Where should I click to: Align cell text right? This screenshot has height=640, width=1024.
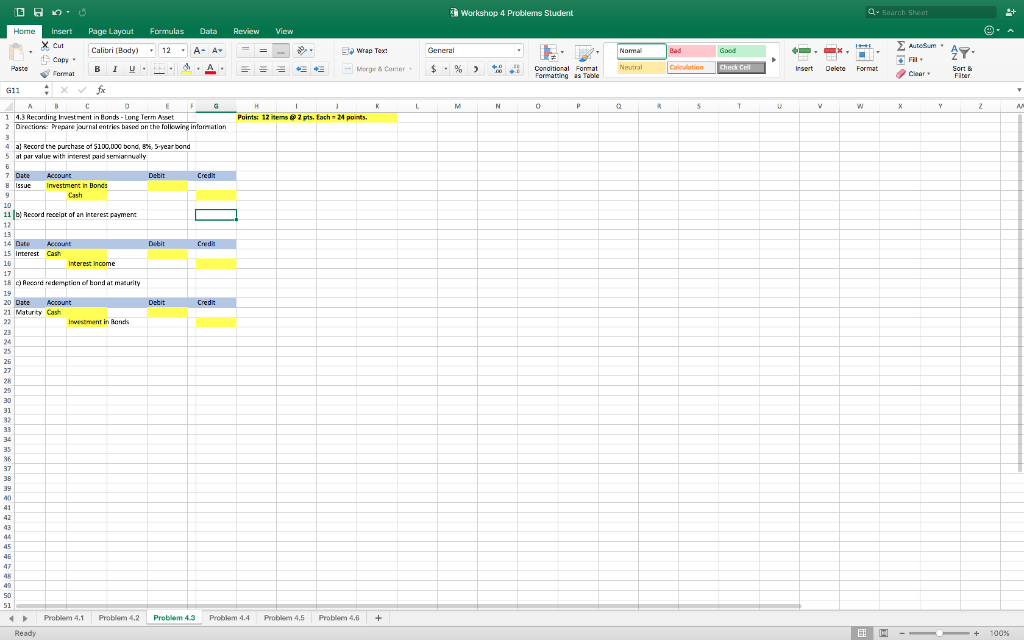281,69
